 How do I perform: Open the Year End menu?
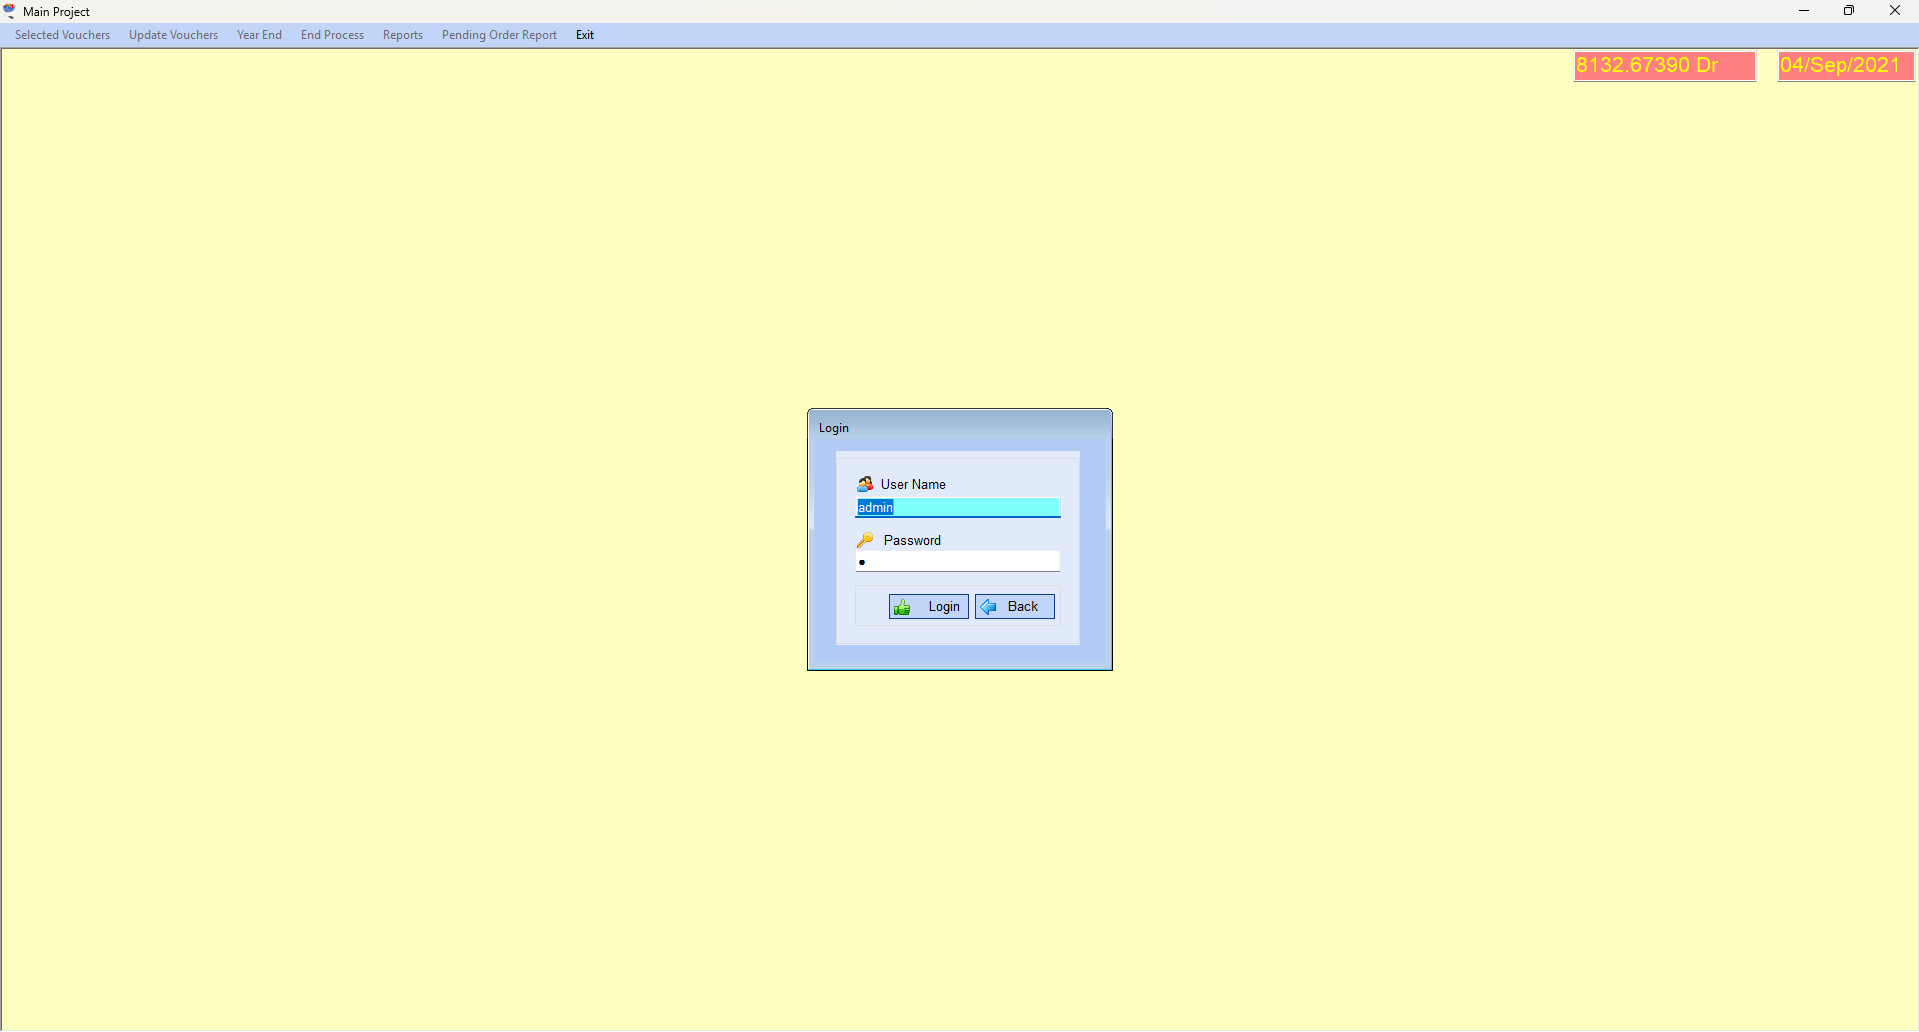[x=259, y=35]
